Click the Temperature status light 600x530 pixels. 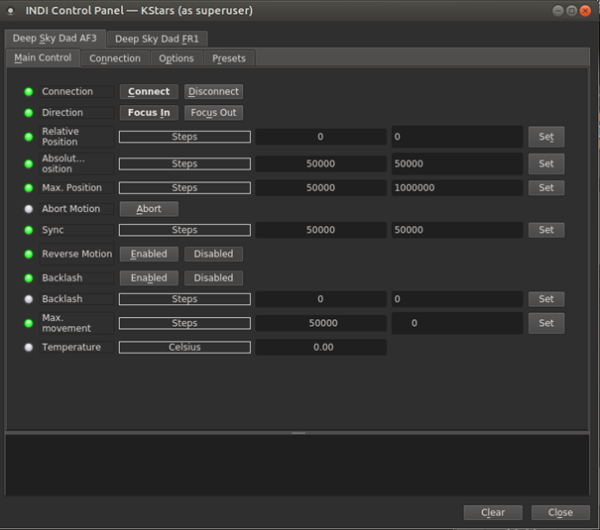coord(29,347)
